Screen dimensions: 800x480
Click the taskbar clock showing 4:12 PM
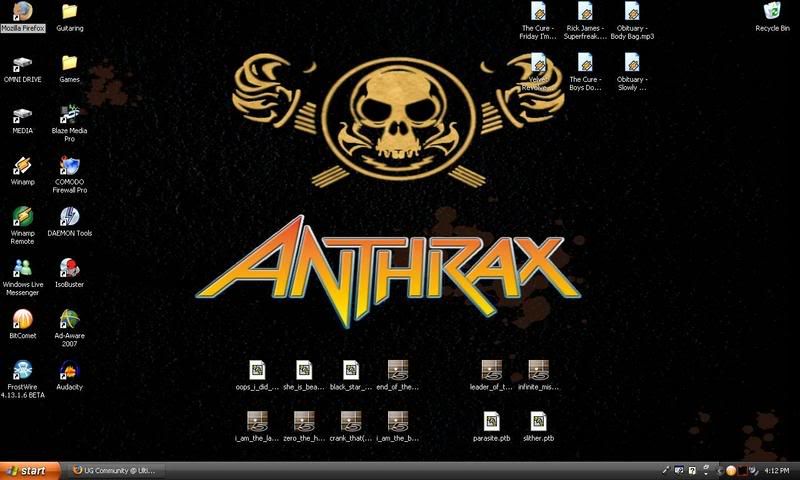(x=777, y=470)
